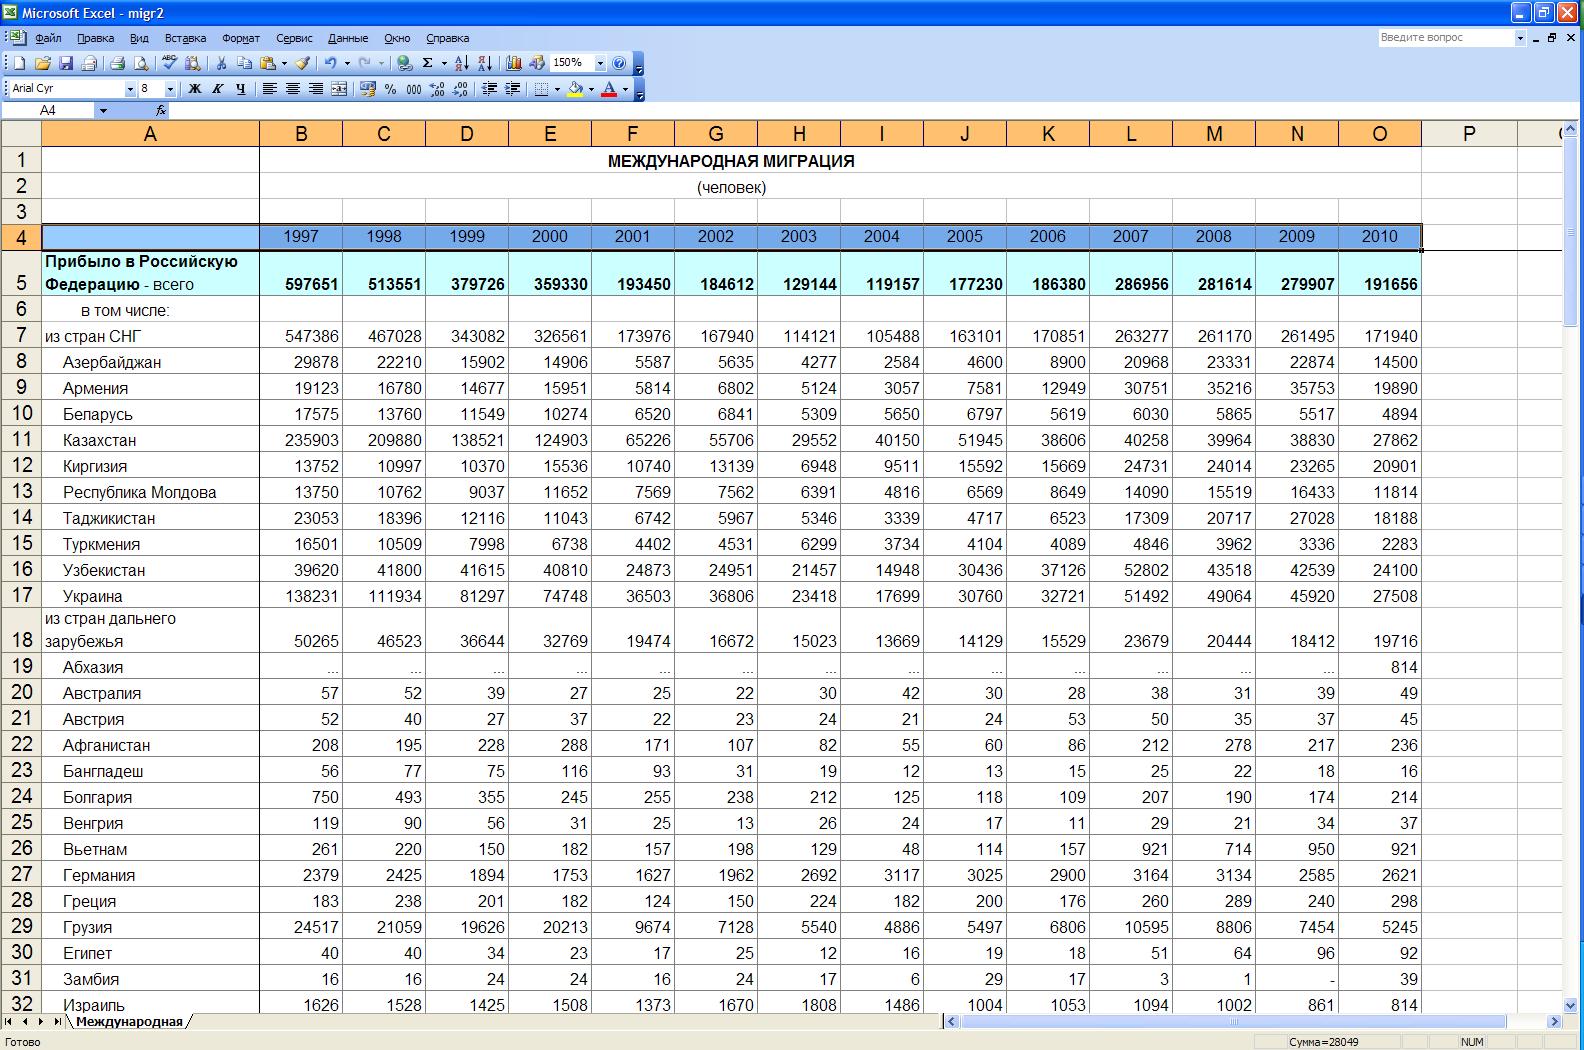1584x1050 pixels.
Task: Open the font size dropdown
Action: (170, 89)
